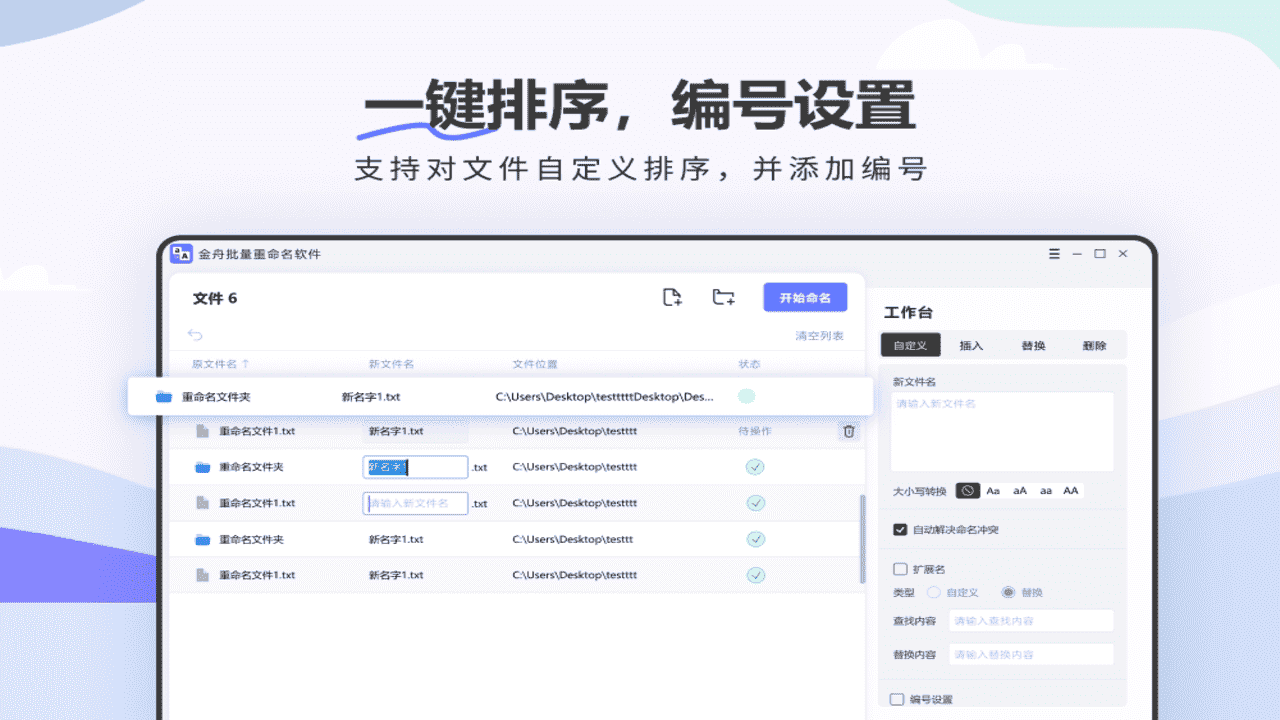
Task: Switch to the 插入 tab
Action: click(x=971, y=344)
